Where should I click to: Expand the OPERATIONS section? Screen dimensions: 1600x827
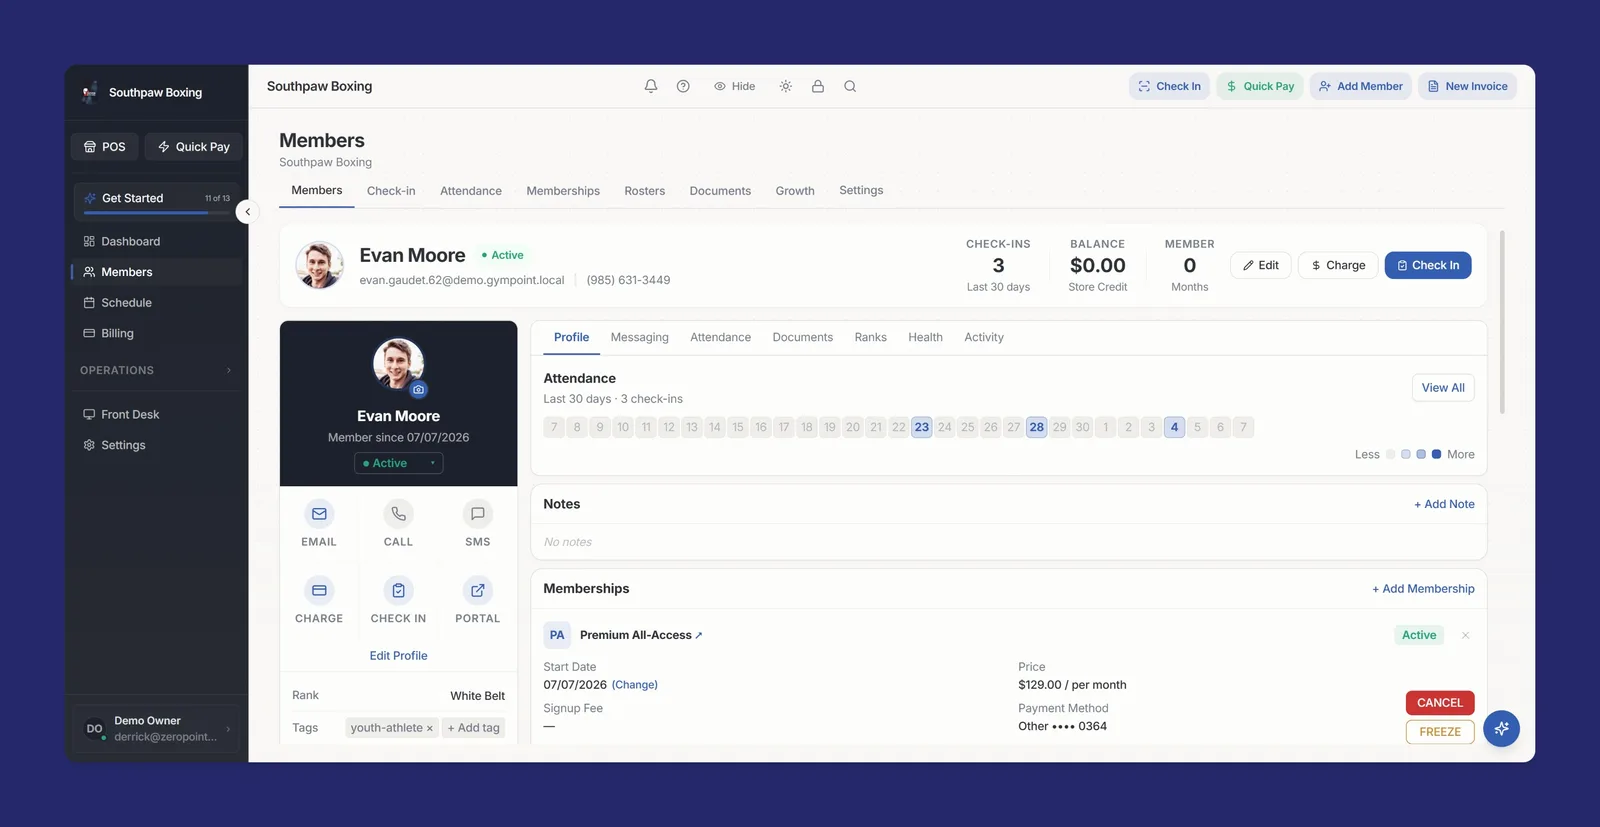[156, 370]
